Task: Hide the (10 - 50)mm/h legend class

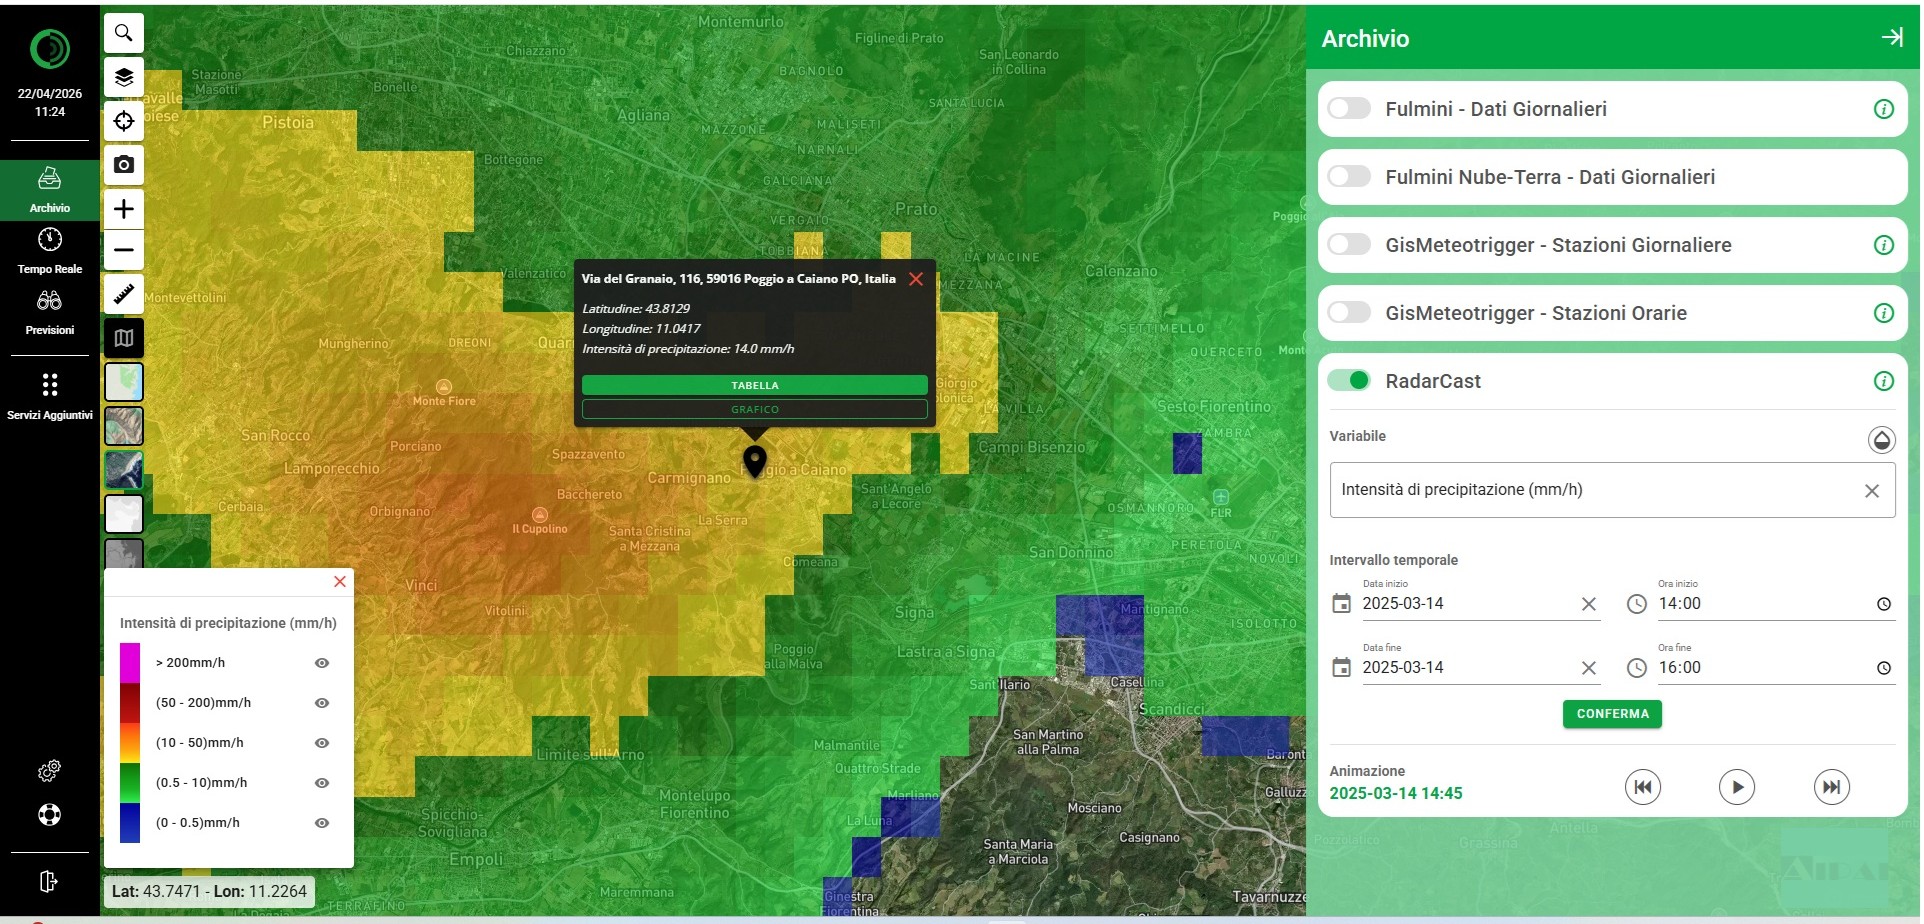Action: coord(322,743)
